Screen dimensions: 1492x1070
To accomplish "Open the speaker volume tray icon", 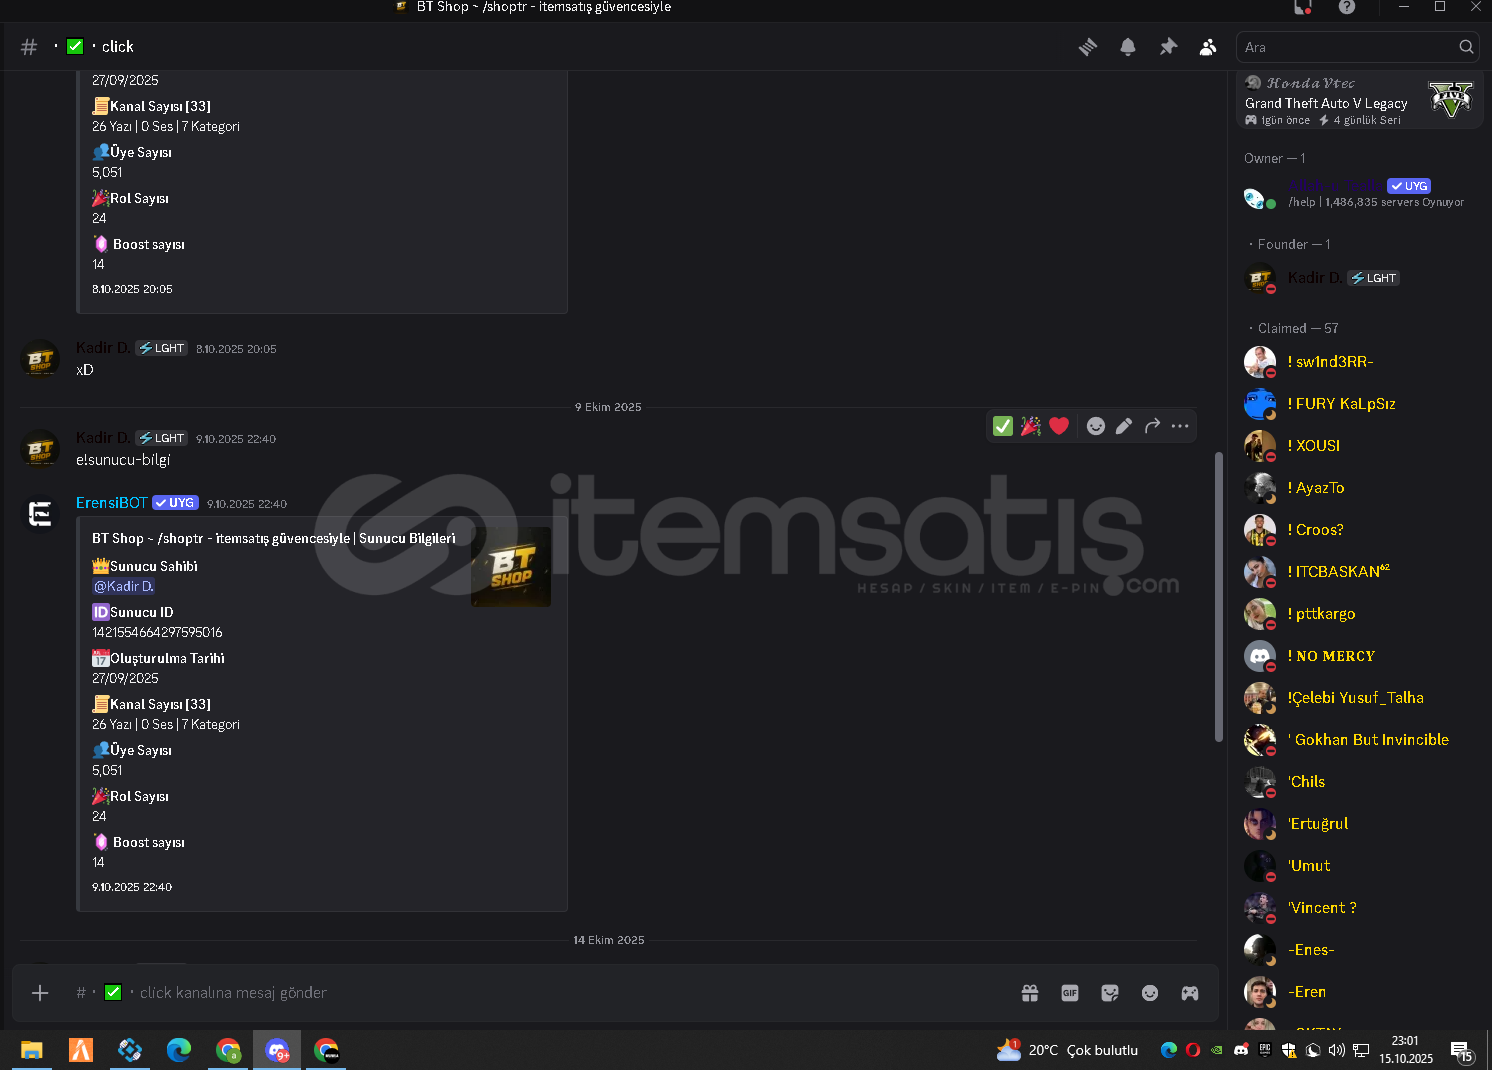I will point(1337,1050).
